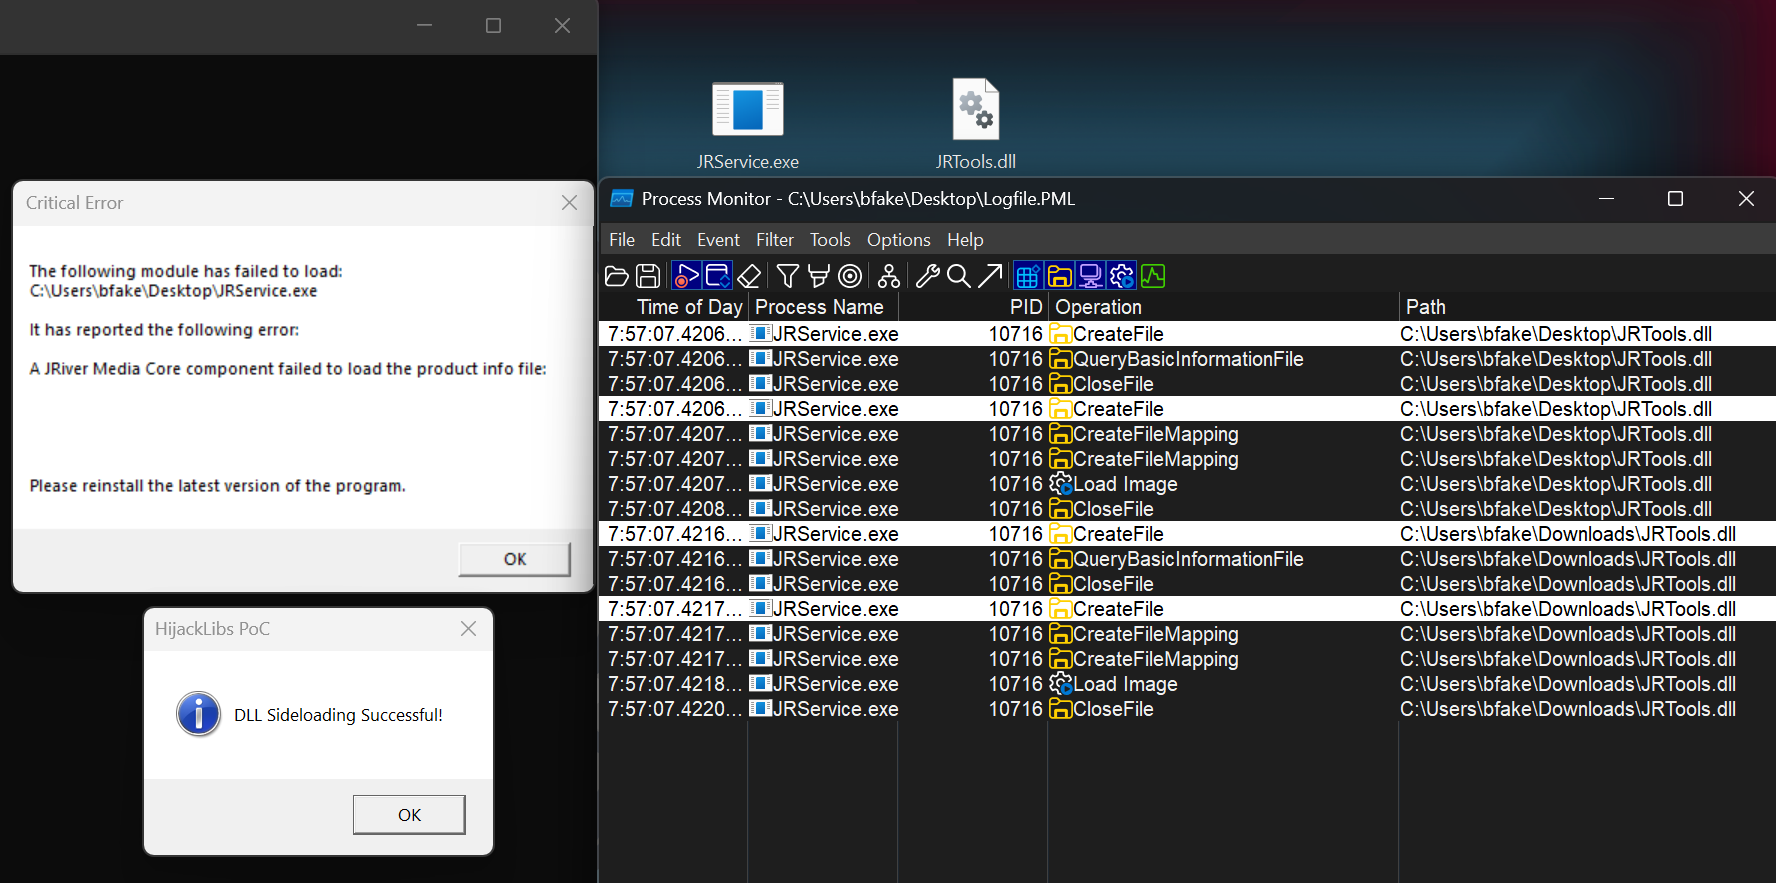Maximize the dark console window
Screen dimensions: 1776x883
pyautogui.click(x=493, y=26)
